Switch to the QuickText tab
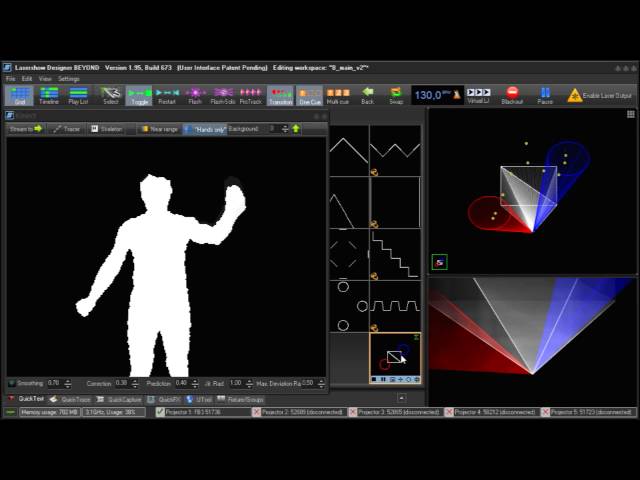The width and height of the screenshot is (640, 480). point(26,399)
